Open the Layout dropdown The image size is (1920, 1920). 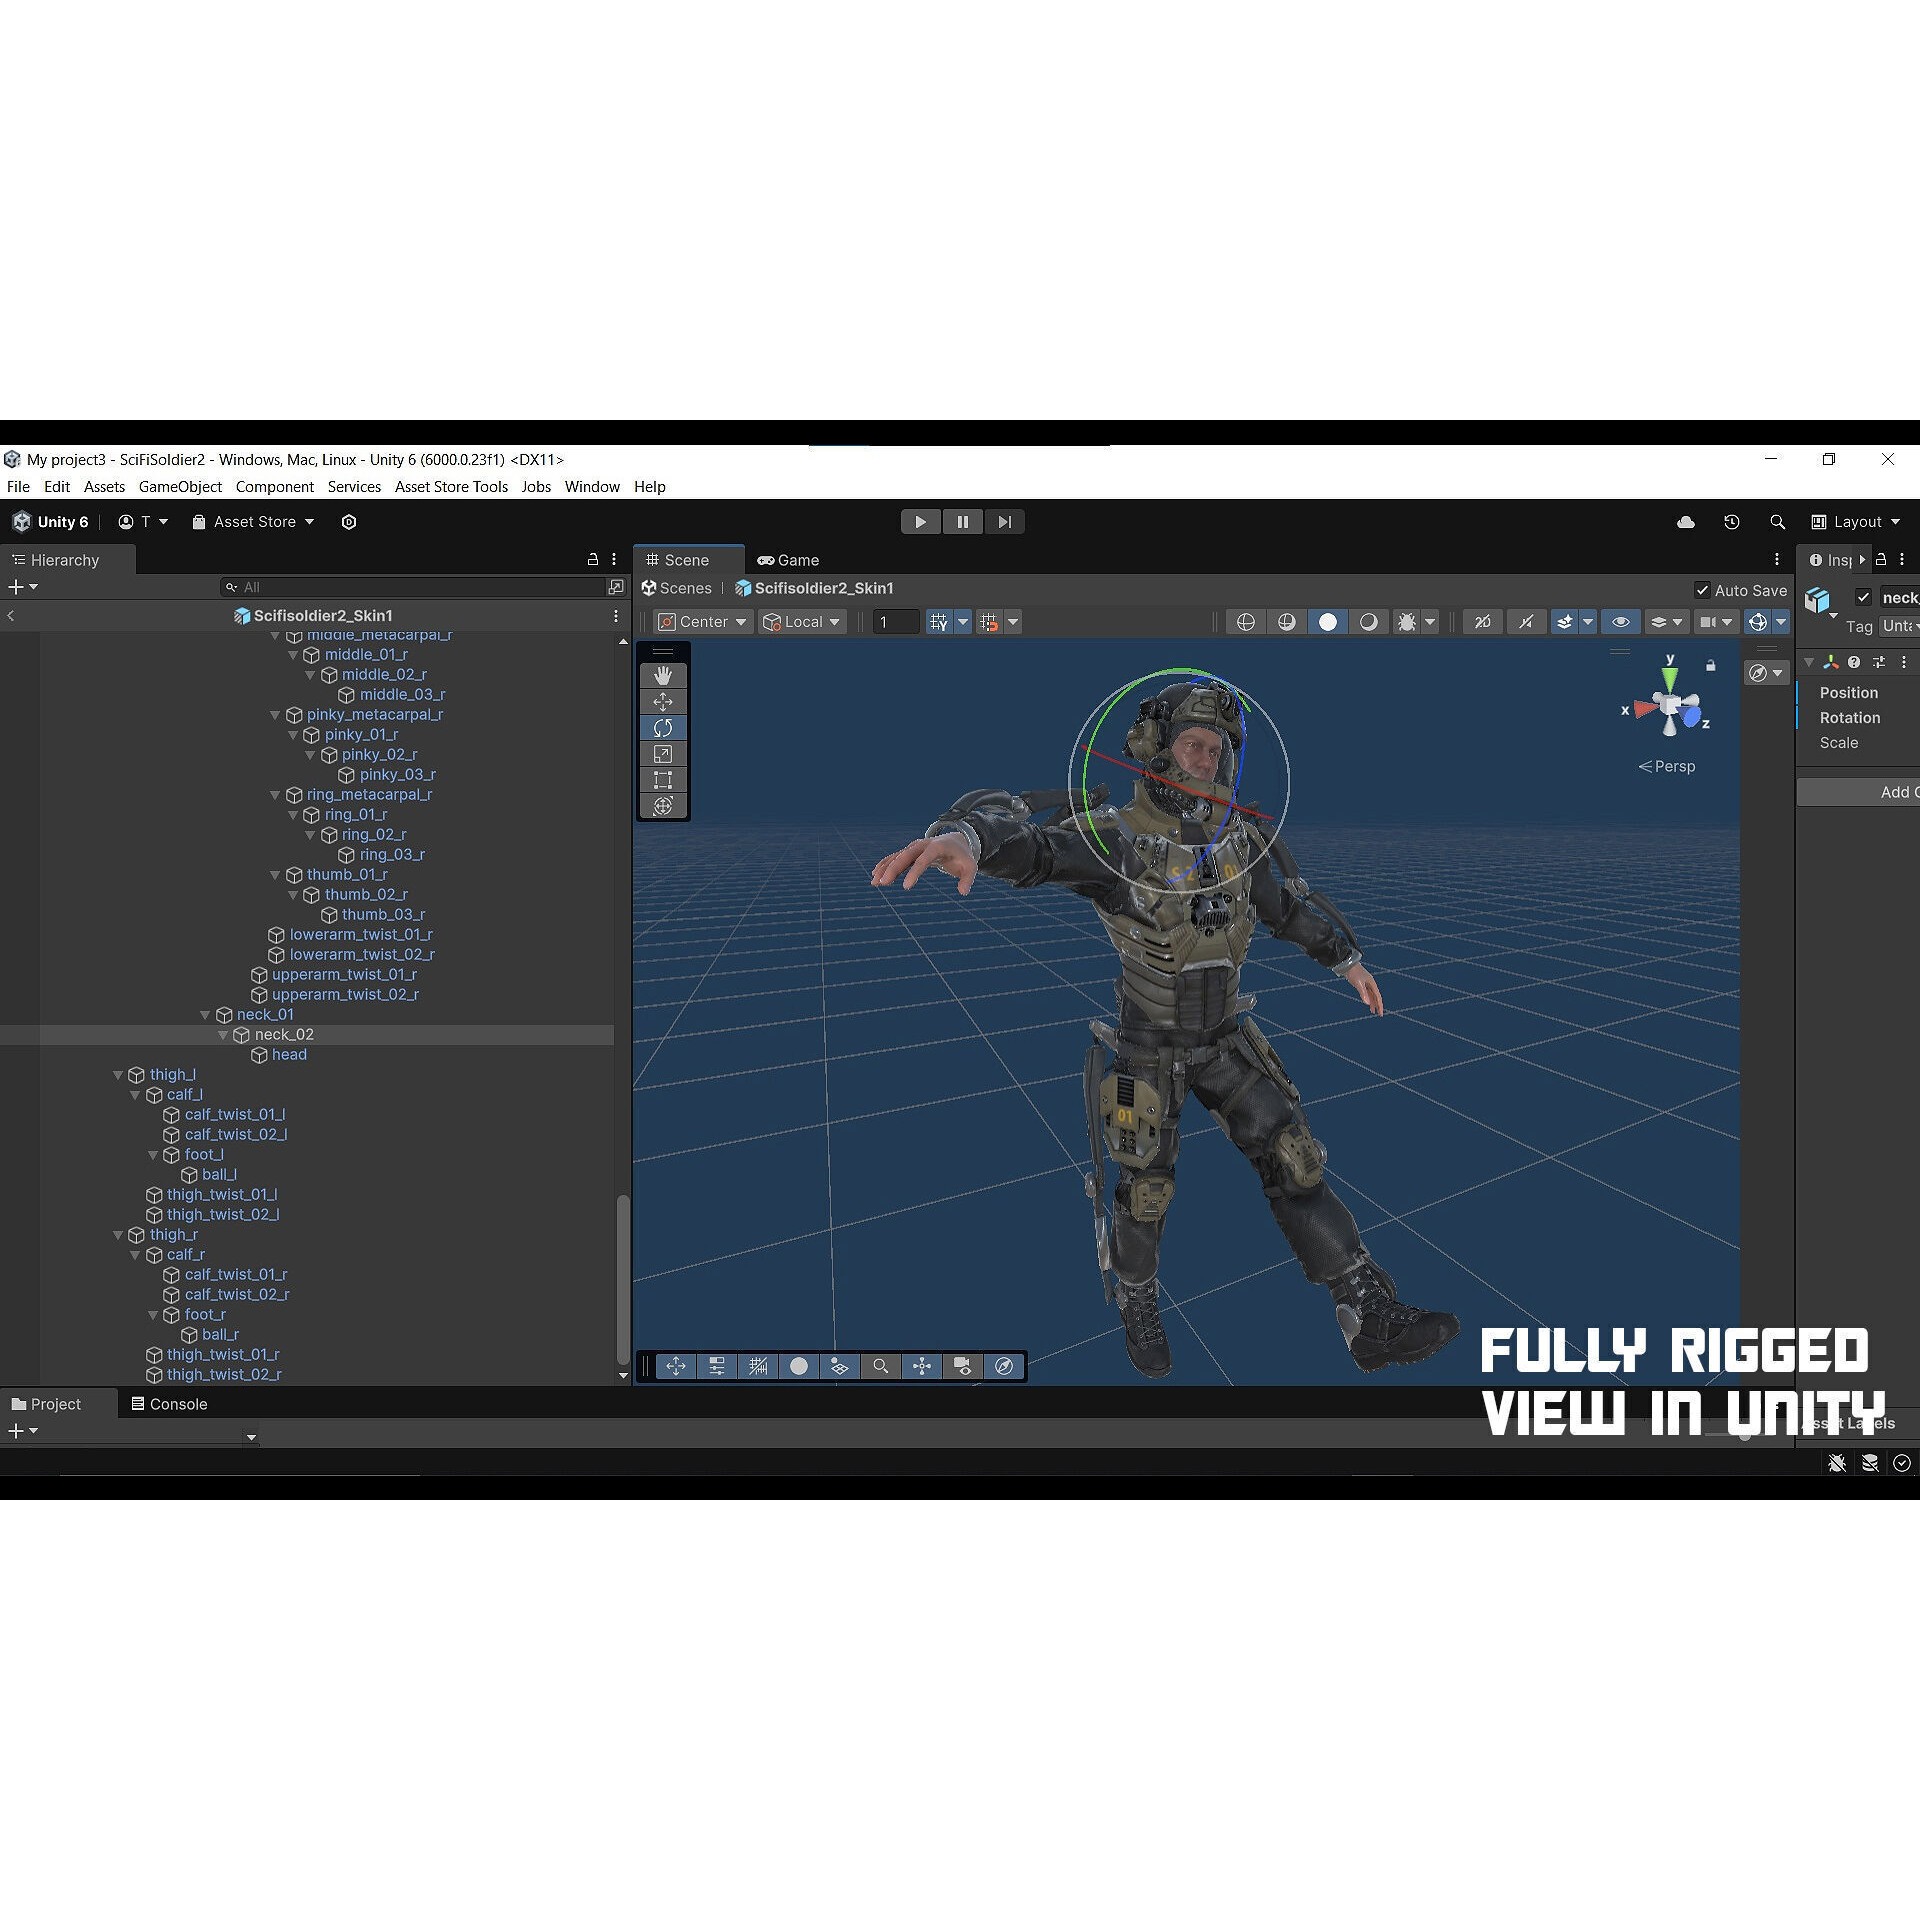[x=1856, y=522]
